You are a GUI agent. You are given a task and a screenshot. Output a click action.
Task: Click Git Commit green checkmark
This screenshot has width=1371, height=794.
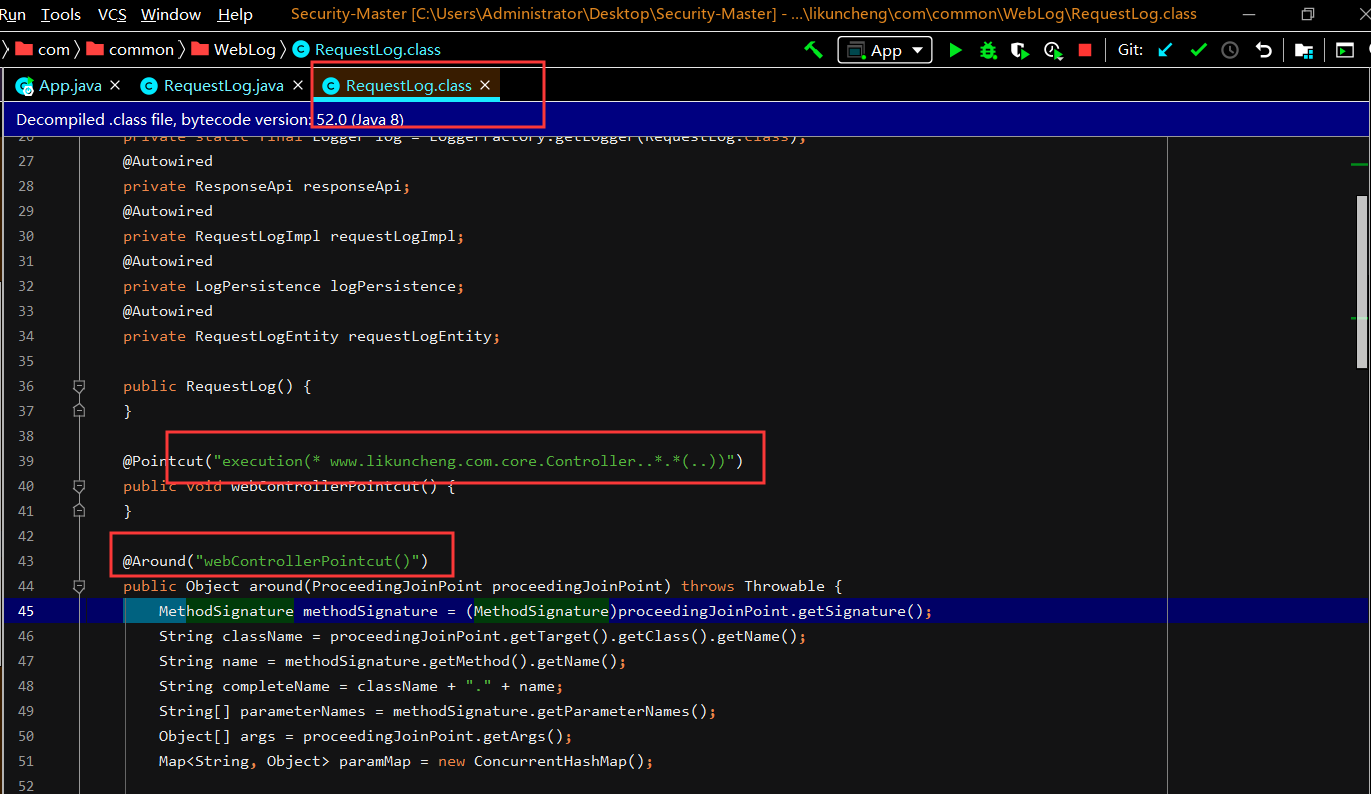click(x=1198, y=50)
